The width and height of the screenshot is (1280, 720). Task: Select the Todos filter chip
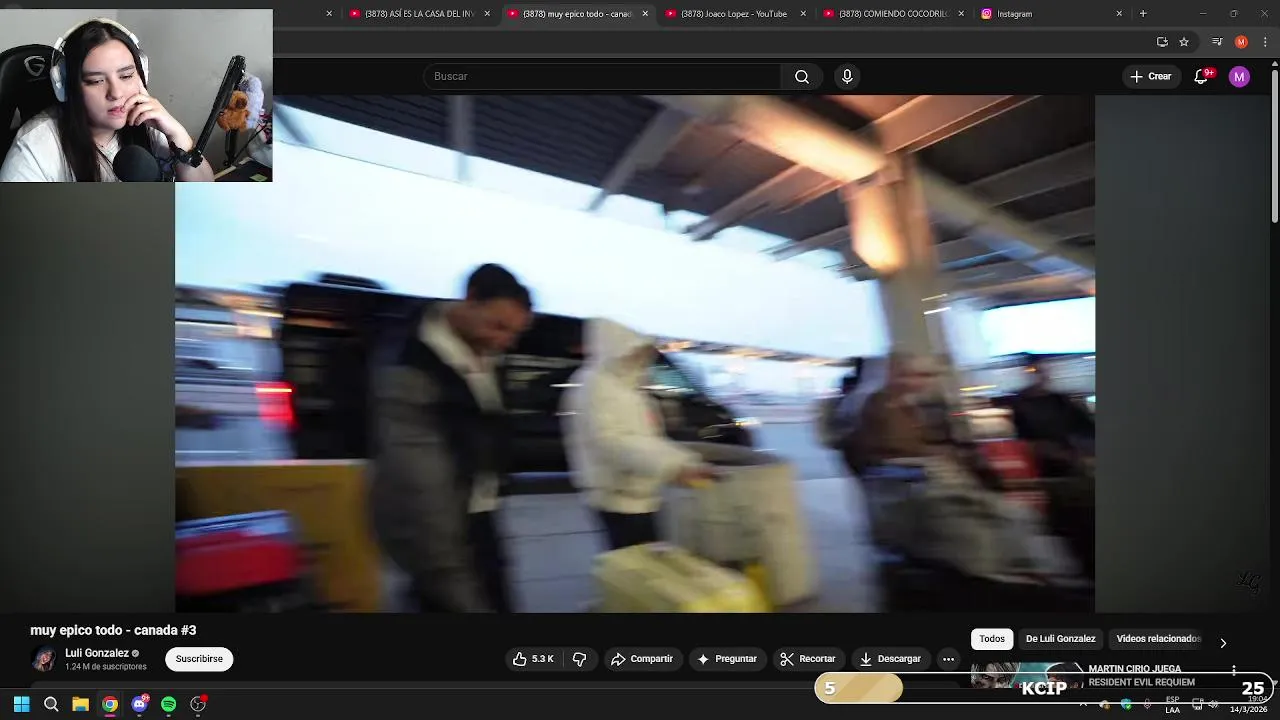tap(992, 639)
